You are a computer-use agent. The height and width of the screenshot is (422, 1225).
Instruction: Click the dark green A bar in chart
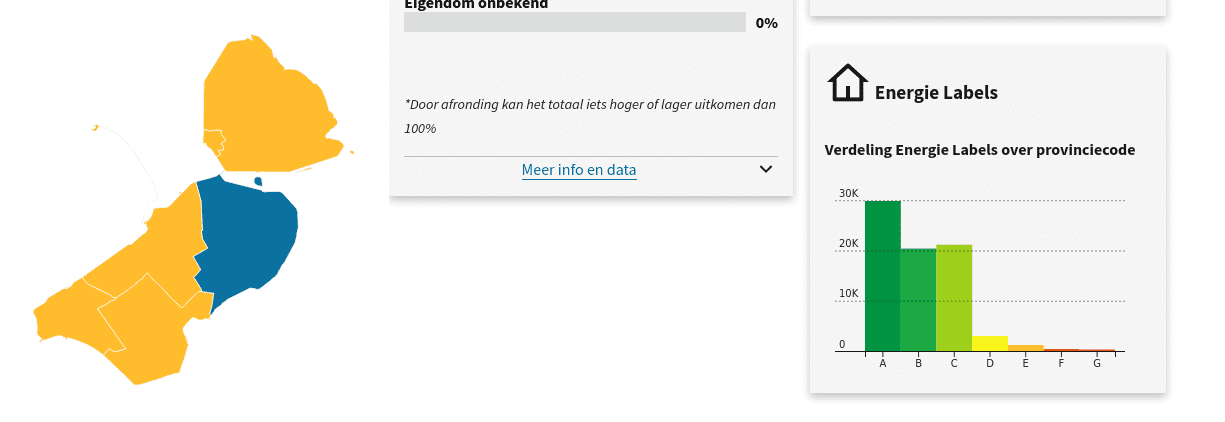click(882, 275)
